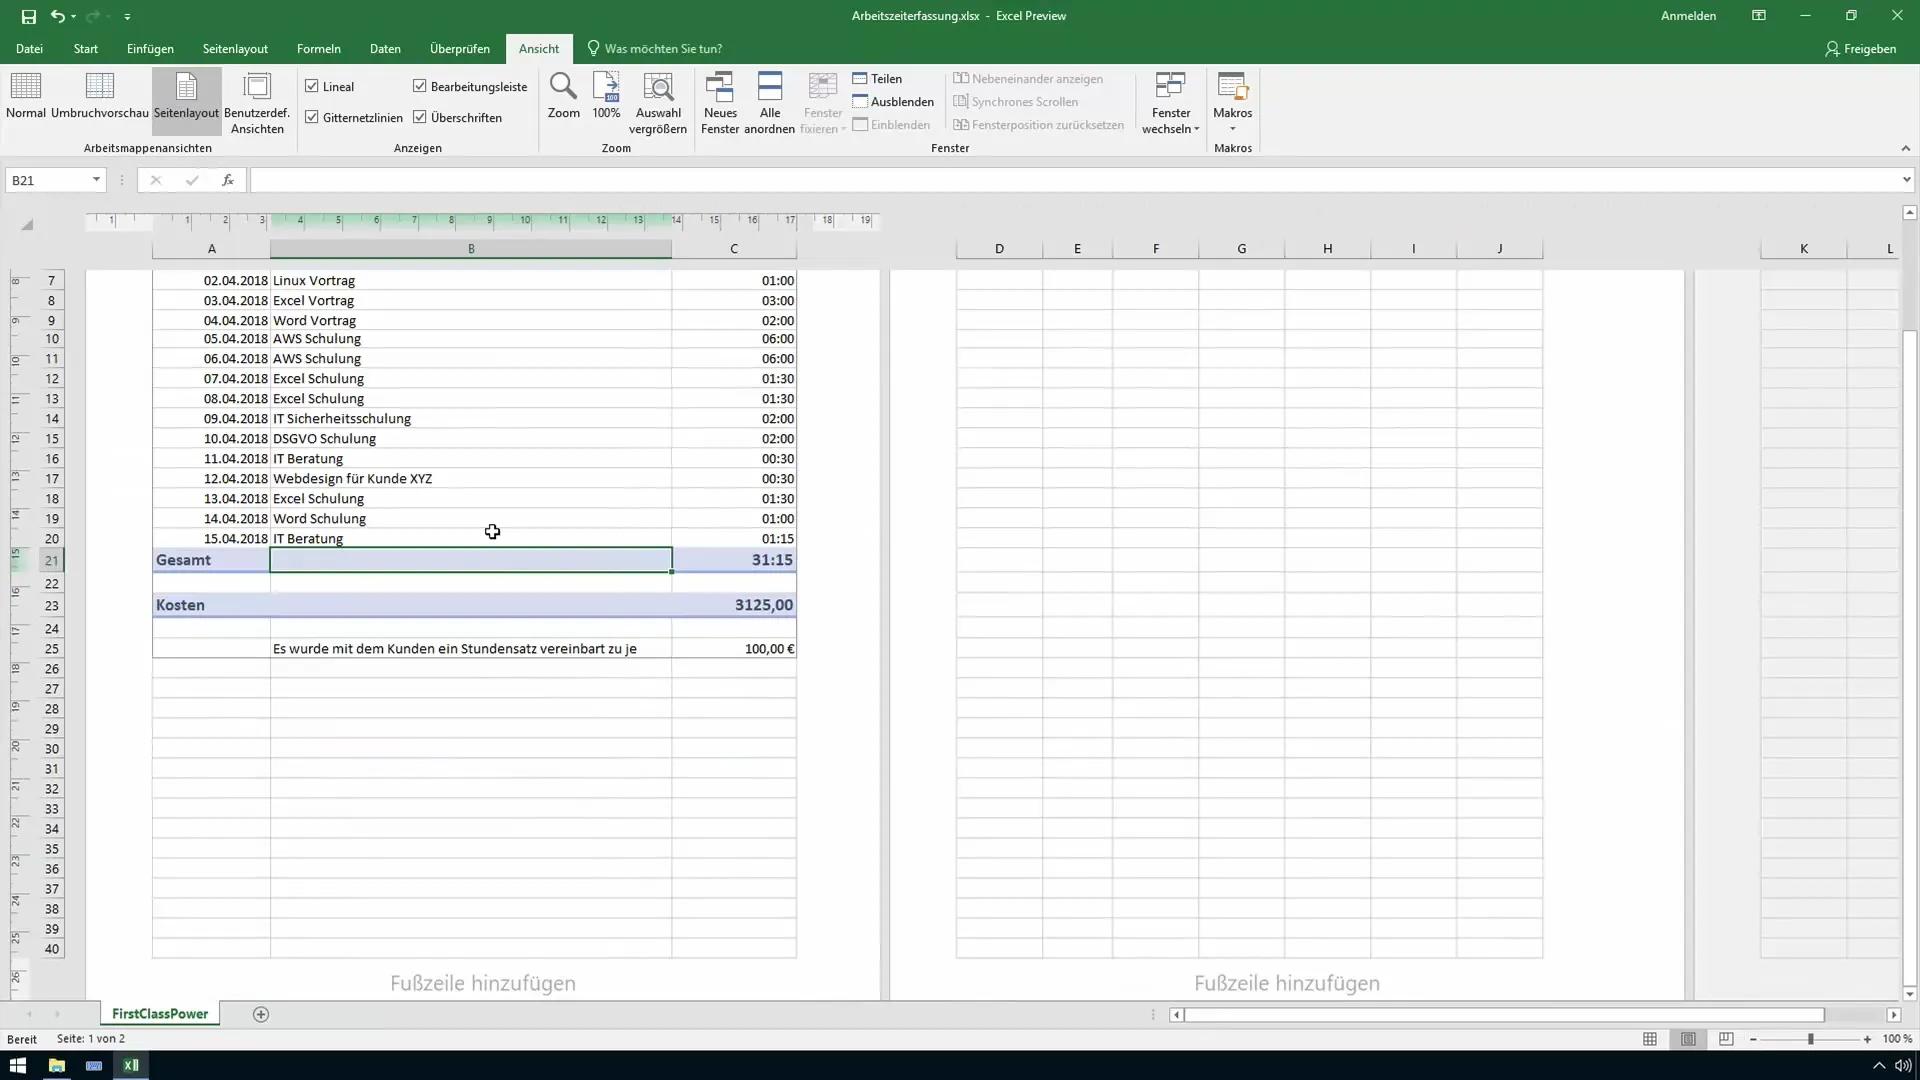Open a Neues Fenster window

pos(720,102)
